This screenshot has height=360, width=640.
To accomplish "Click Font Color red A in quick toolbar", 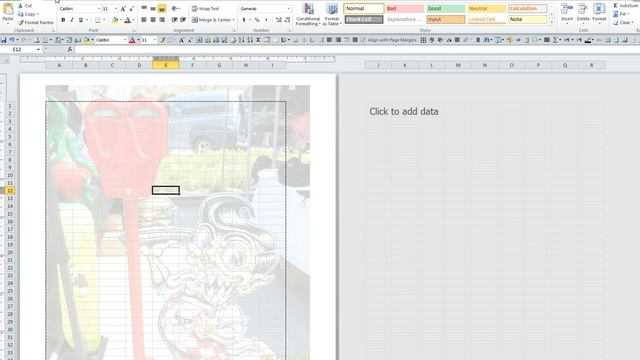I will pos(132,40).
